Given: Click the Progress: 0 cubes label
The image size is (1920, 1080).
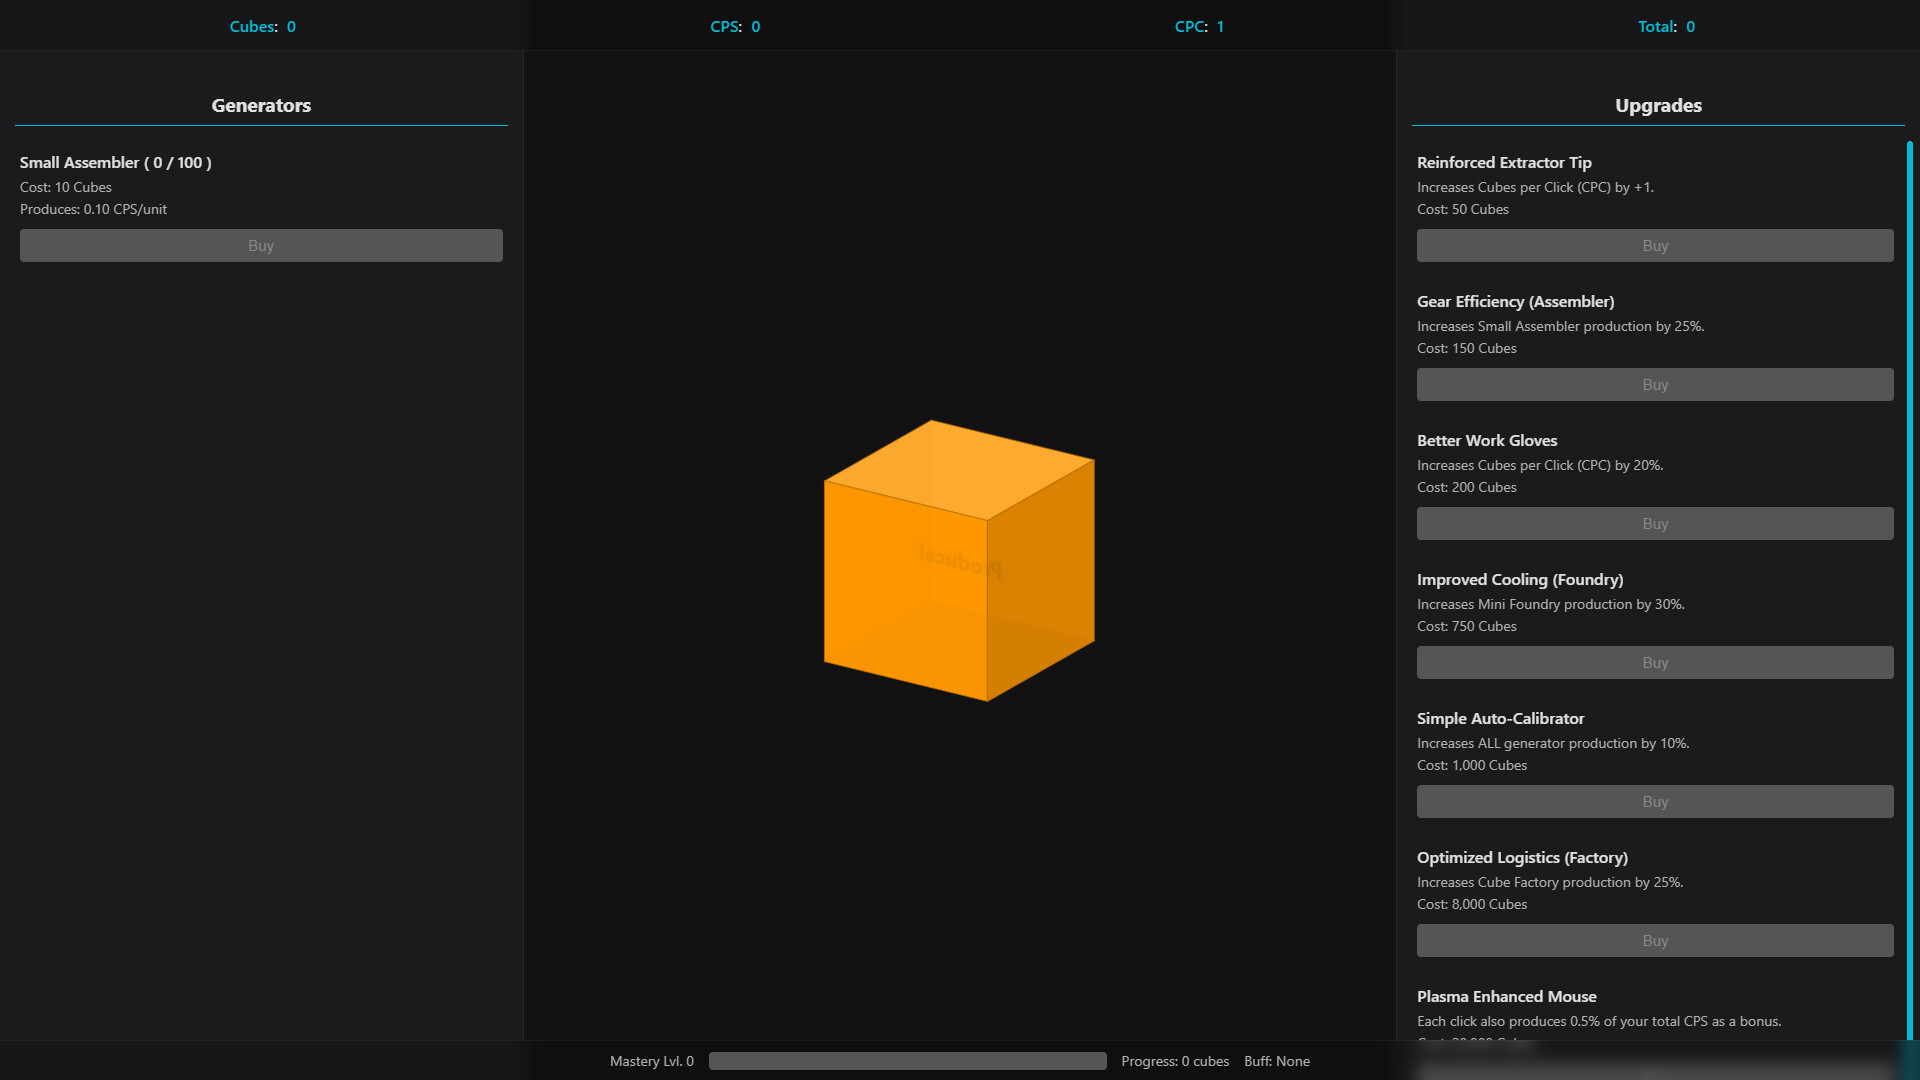Looking at the screenshot, I should [x=1175, y=1061].
